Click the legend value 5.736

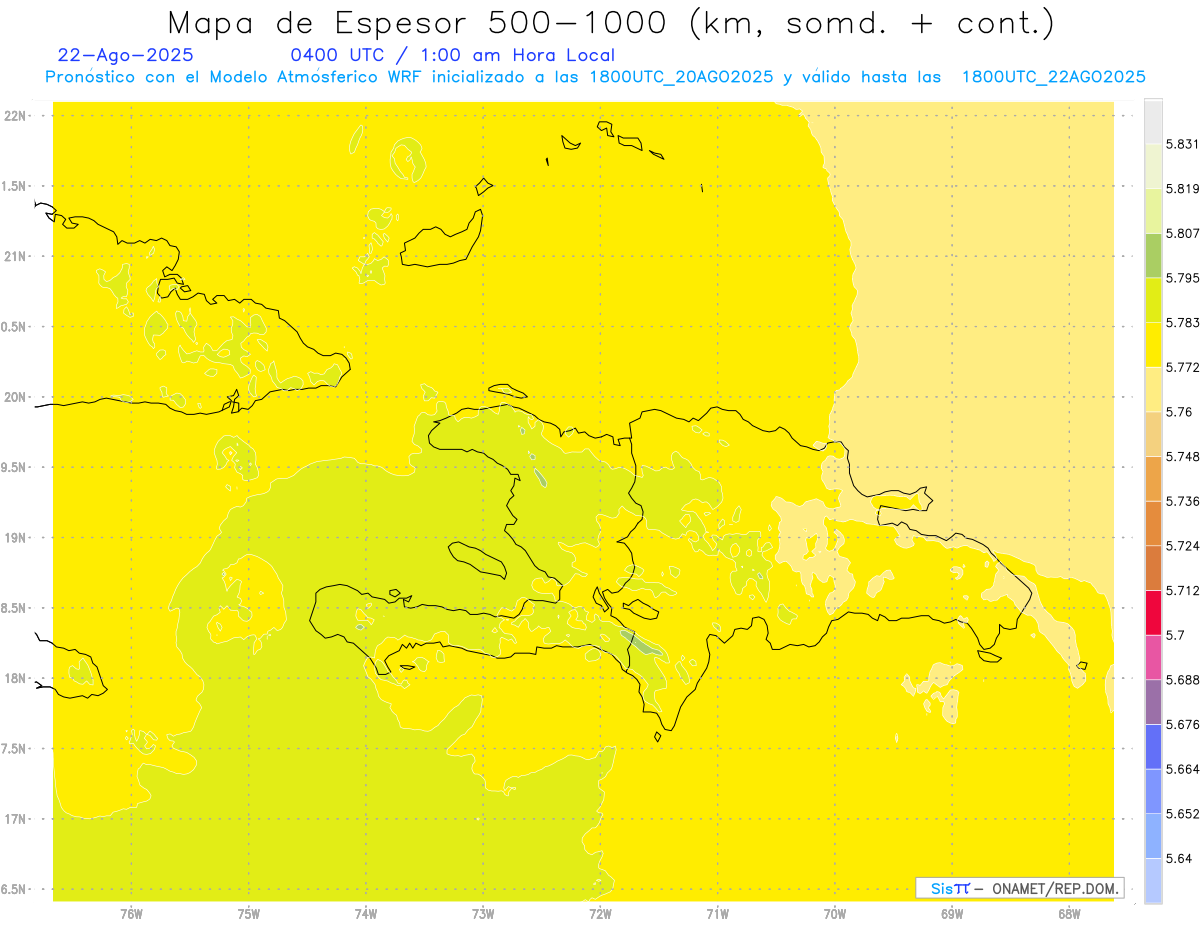pyautogui.click(x=1182, y=501)
